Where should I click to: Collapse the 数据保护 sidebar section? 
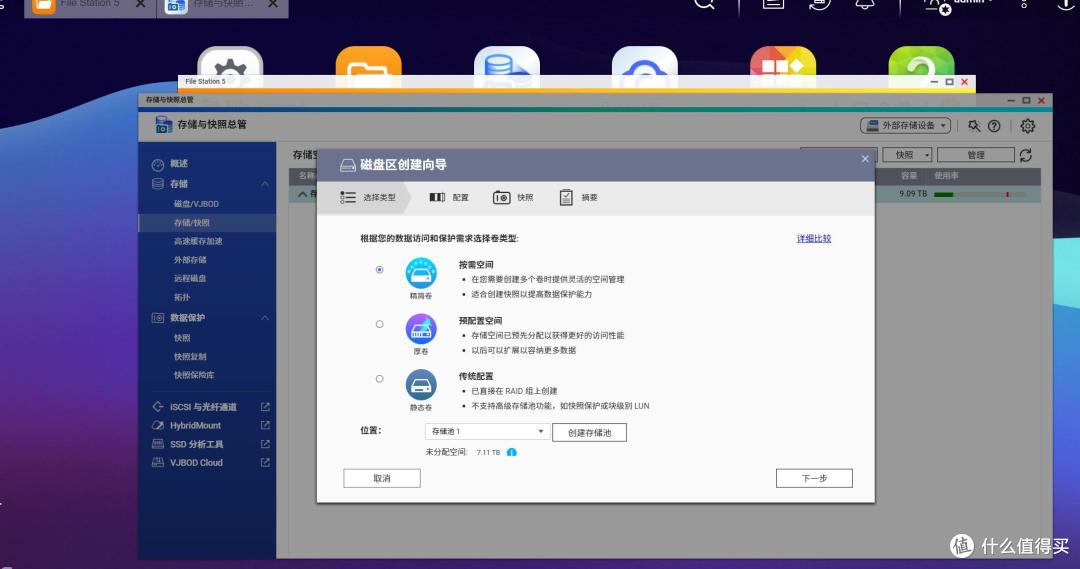click(x=265, y=318)
